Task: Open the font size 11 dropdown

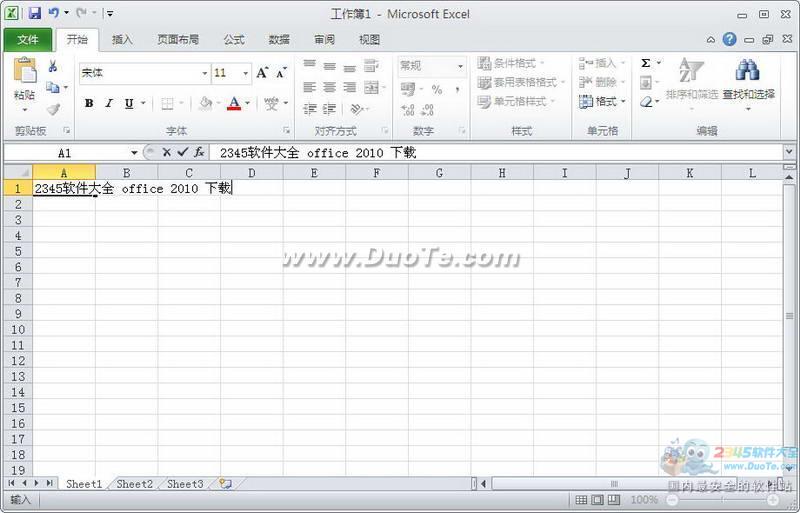Action: click(x=245, y=74)
